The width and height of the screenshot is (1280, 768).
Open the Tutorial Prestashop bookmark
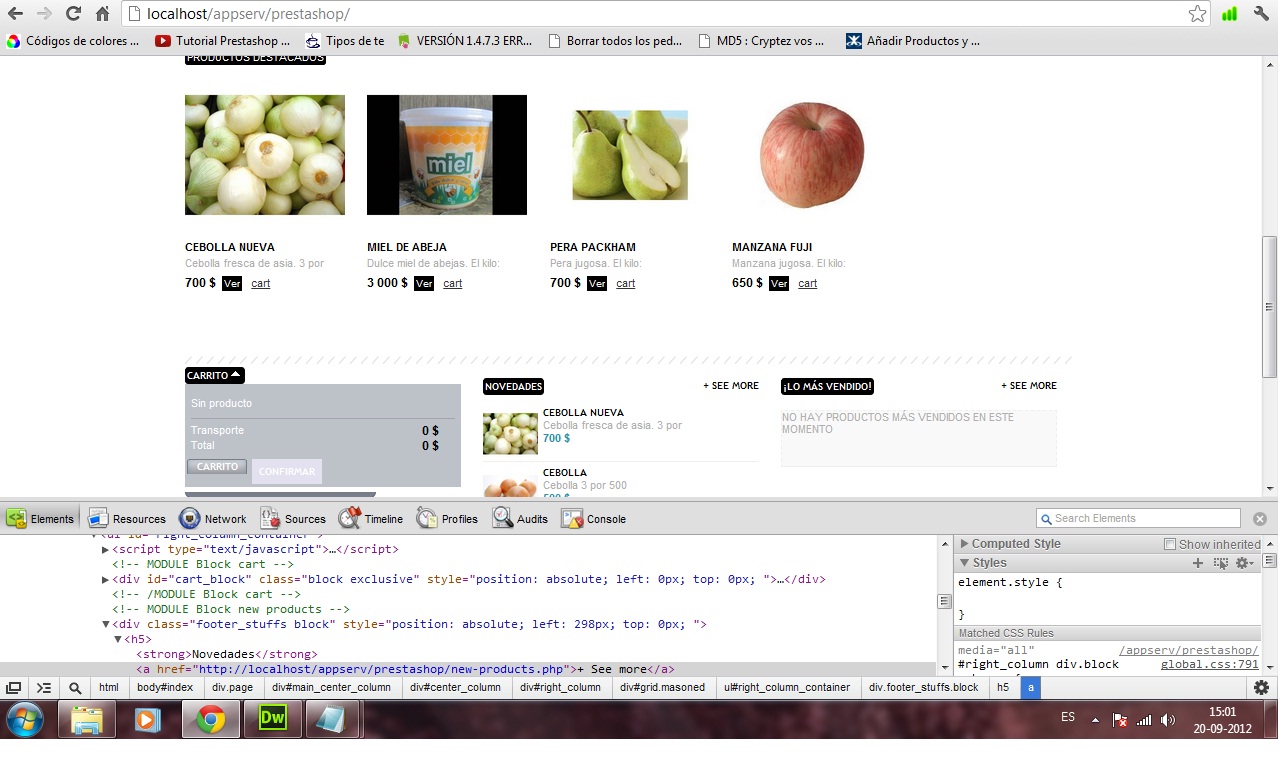(223, 41)
